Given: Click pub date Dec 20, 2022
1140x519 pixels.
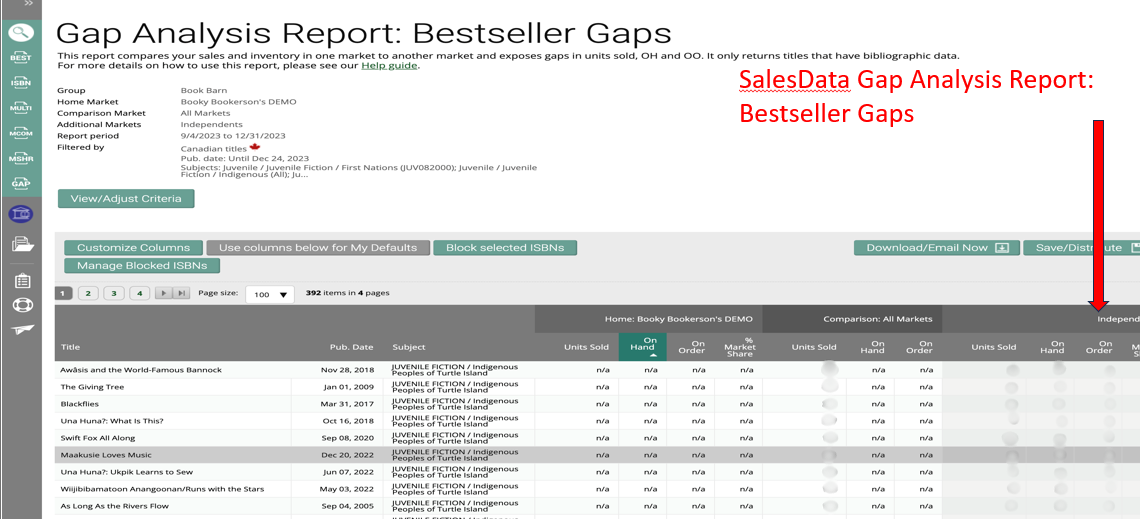Looking at the screenshot, I should pyautogui.click(x=348, y=455).
